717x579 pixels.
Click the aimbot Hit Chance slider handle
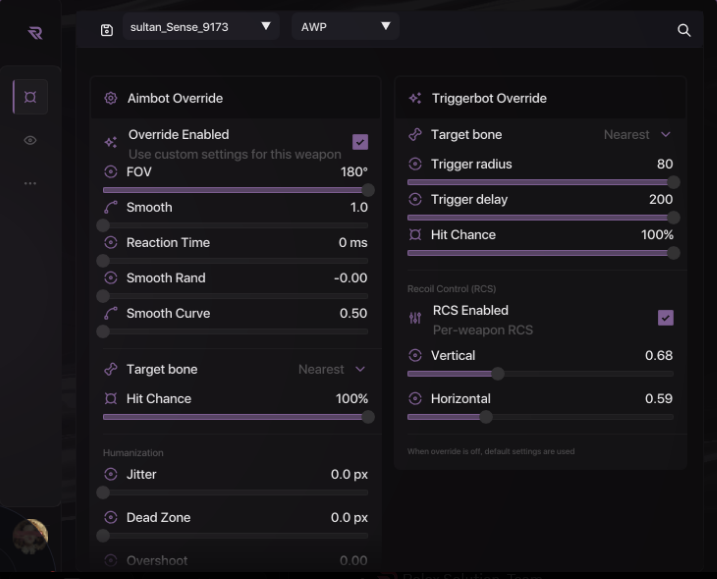coord(368,417)
